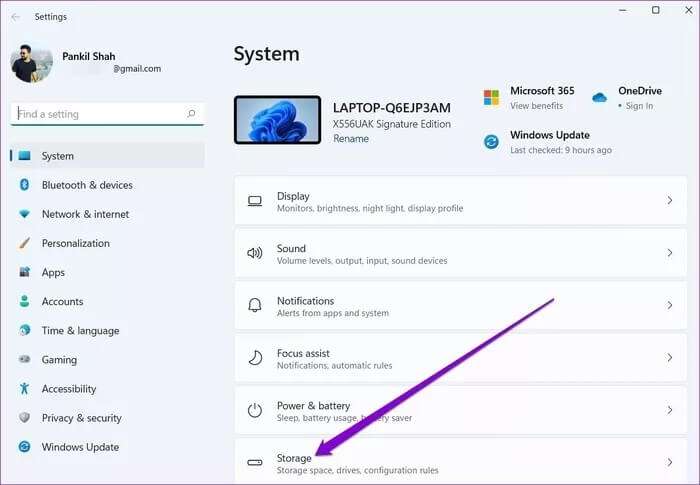
Task: Expand the Display row chevron
Action: point(670,200)
